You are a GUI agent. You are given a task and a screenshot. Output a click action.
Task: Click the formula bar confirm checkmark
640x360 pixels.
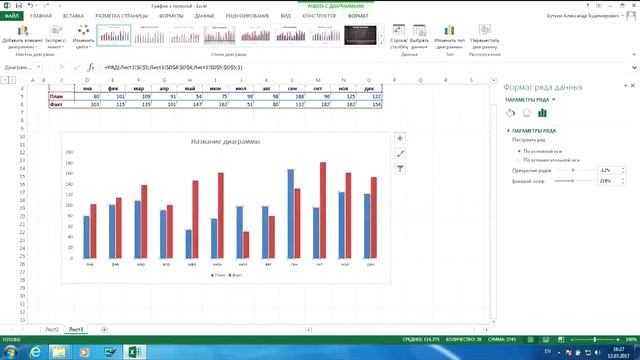76,67
